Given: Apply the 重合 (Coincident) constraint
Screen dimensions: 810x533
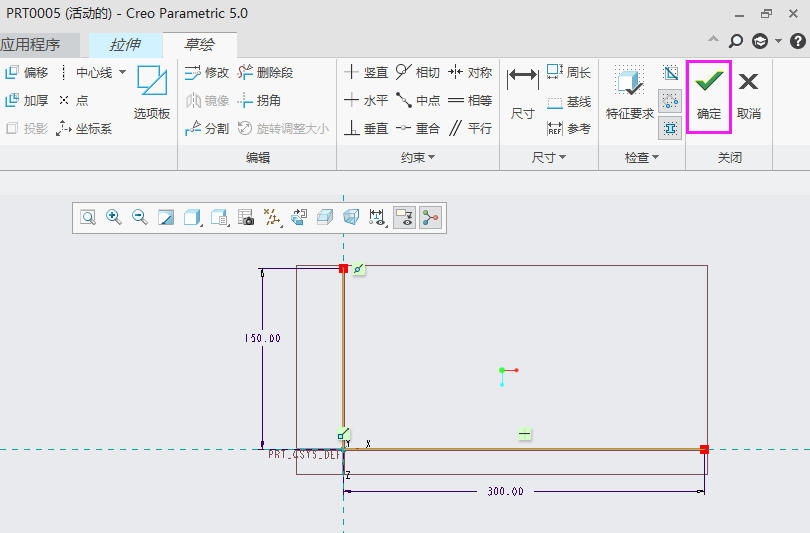Looking at the screenshot, I should pos(418,128).
